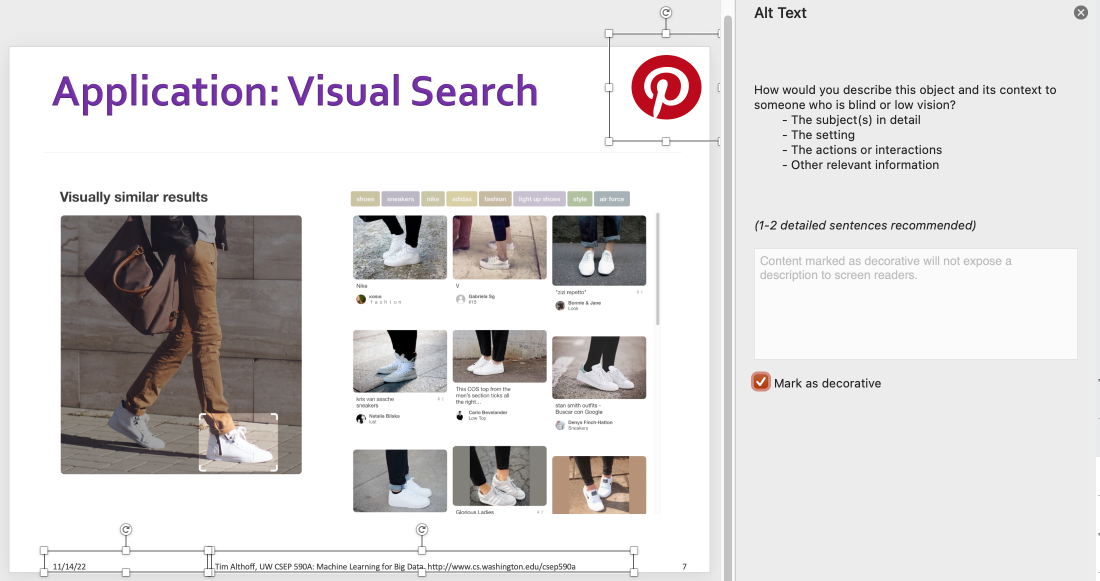The width and height of the screenshot is (1100, 581).
Task: Uncheck the Mark as decorative checkbox
Action: tap(760, 382)
